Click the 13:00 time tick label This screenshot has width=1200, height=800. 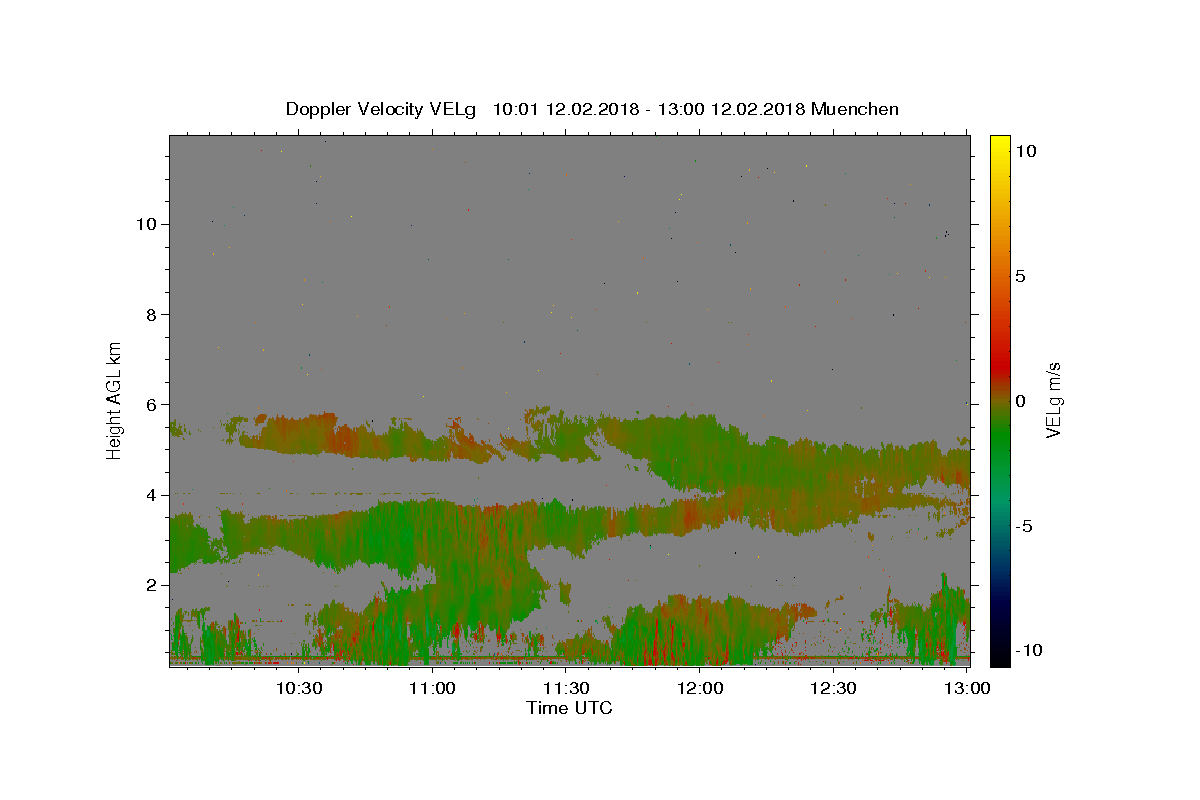(x=967, y=688)
